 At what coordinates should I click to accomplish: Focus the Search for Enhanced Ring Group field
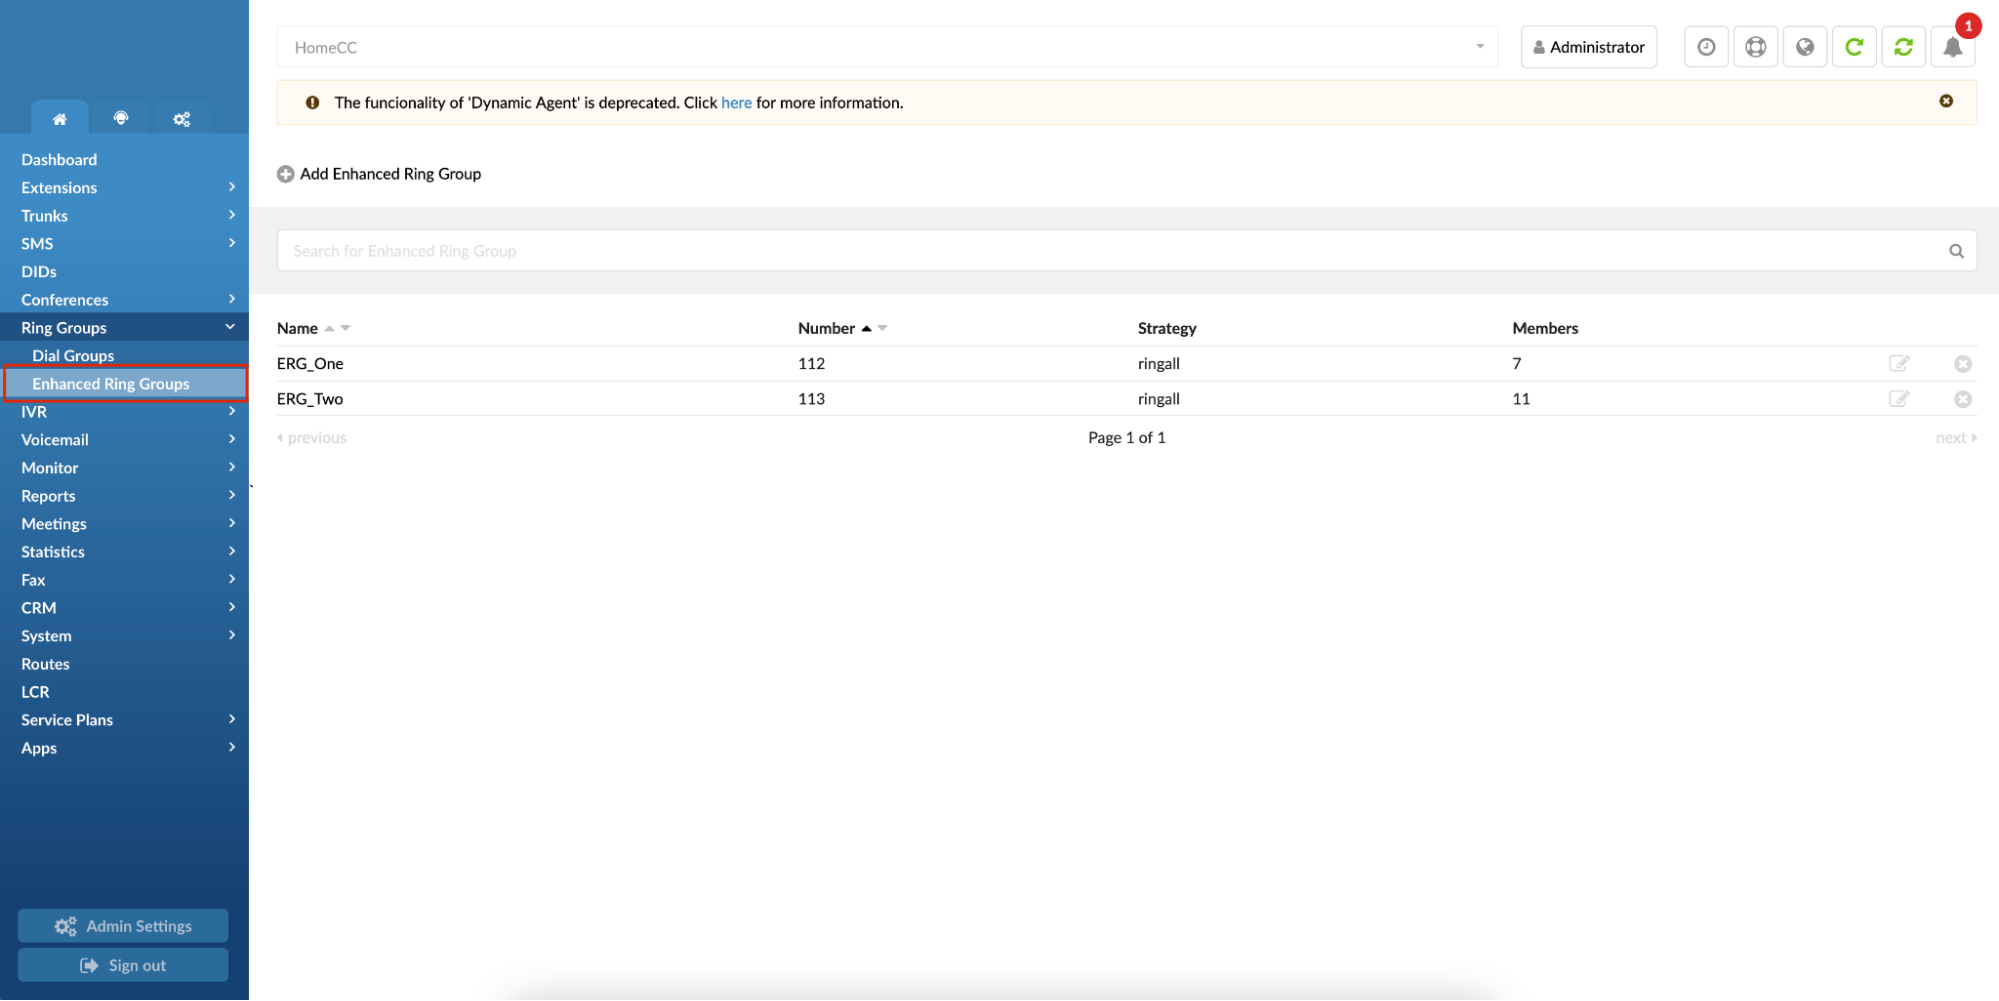(x=1100, y=251)
